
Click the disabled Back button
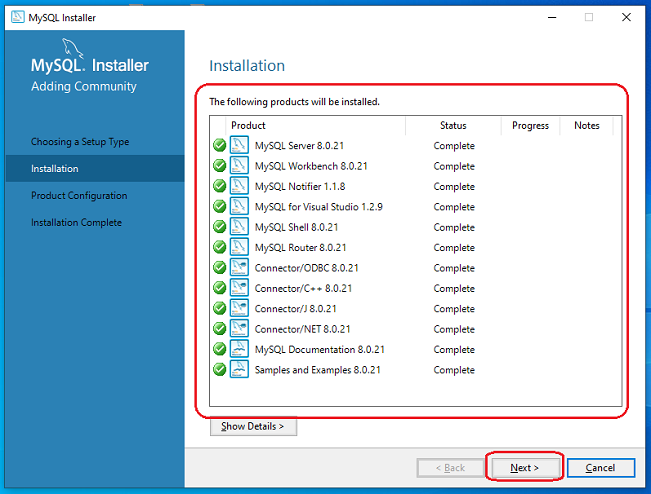point(450,468)
